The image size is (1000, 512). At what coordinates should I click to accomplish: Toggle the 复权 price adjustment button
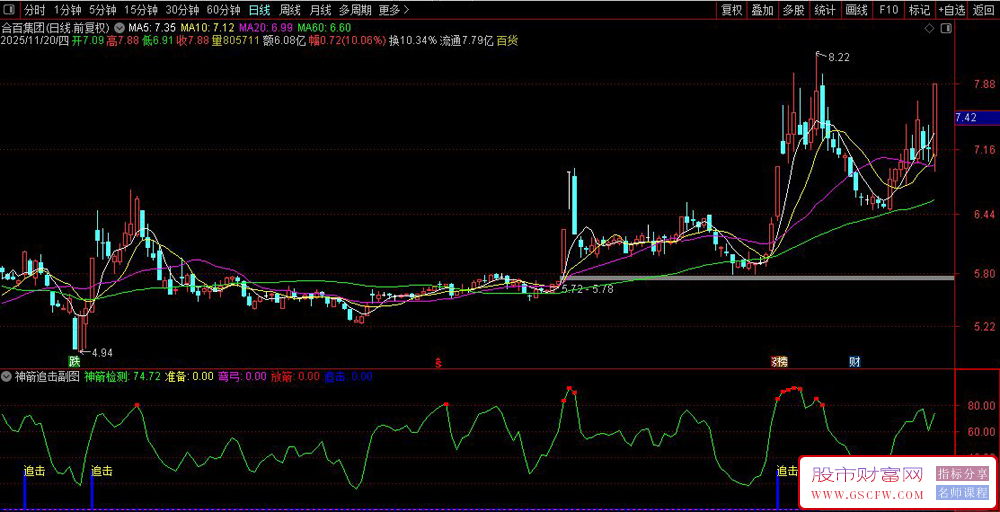[732, 10]
